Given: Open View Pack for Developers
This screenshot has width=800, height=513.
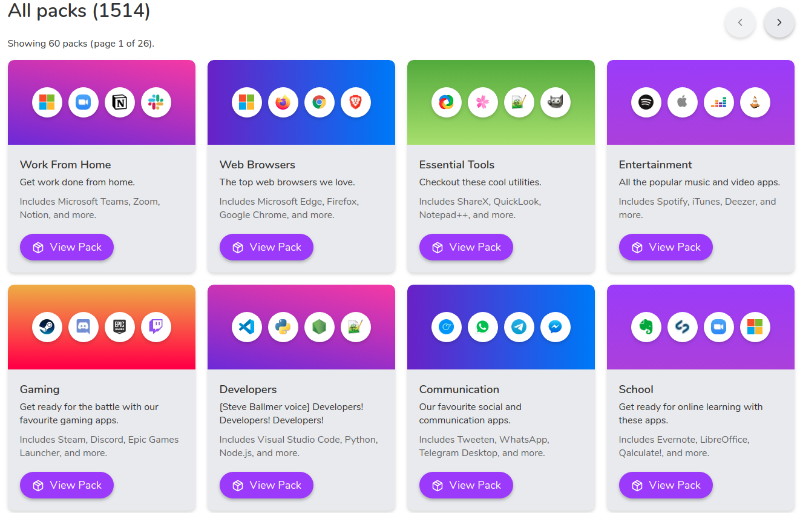Looking at the screenshot, I should pyautogui.click(x=266, y=485).
